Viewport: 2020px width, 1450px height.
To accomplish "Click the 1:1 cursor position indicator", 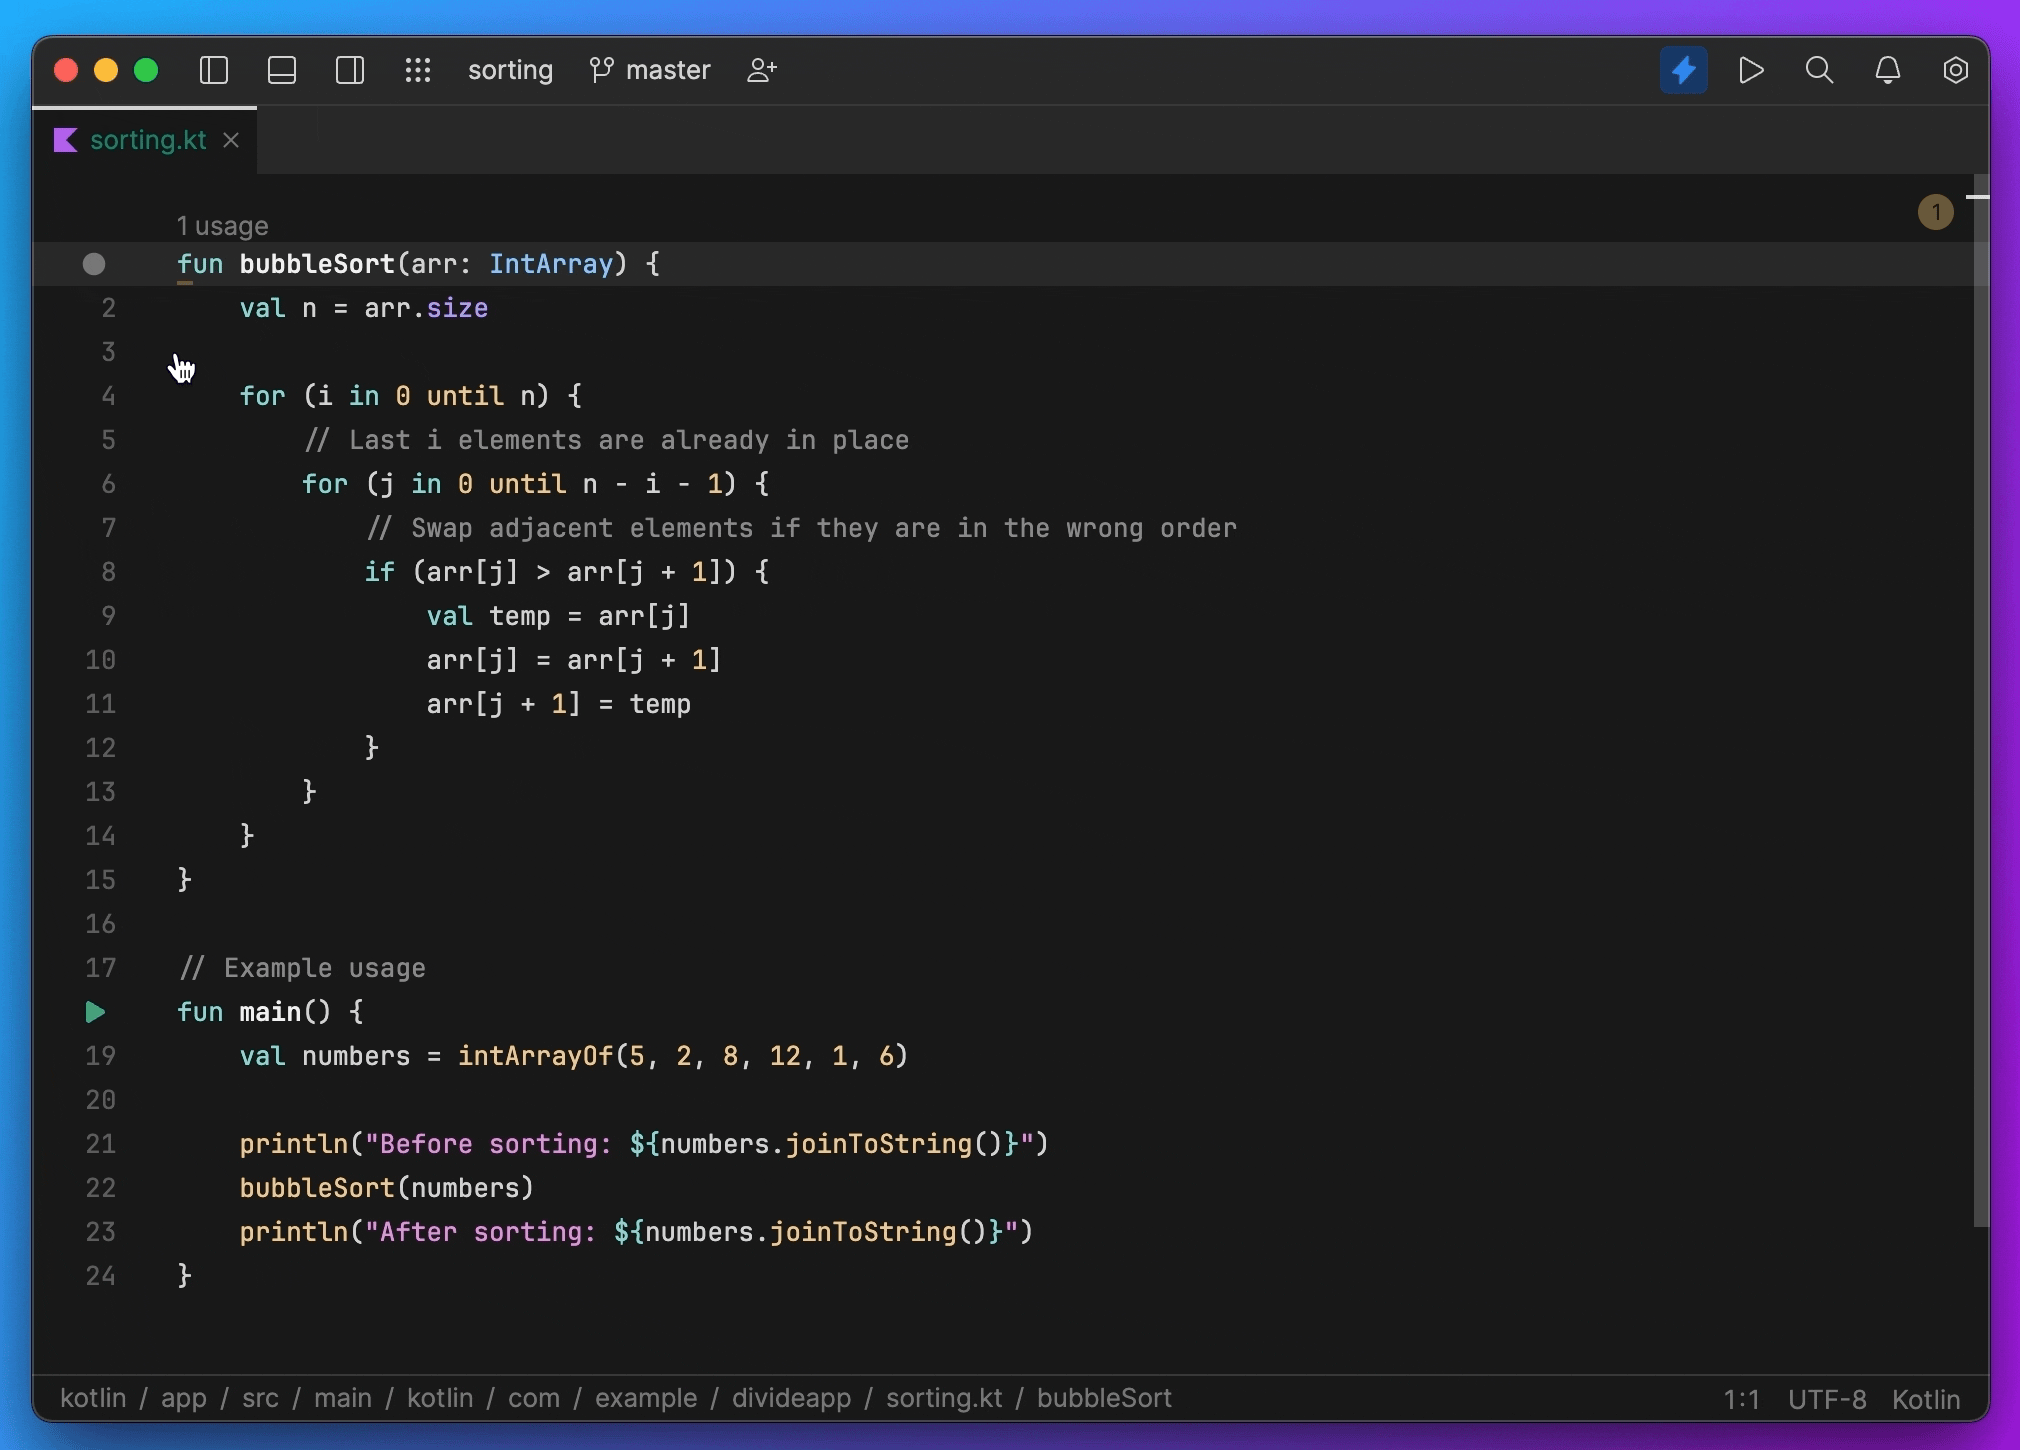I will (1741, 1399).
